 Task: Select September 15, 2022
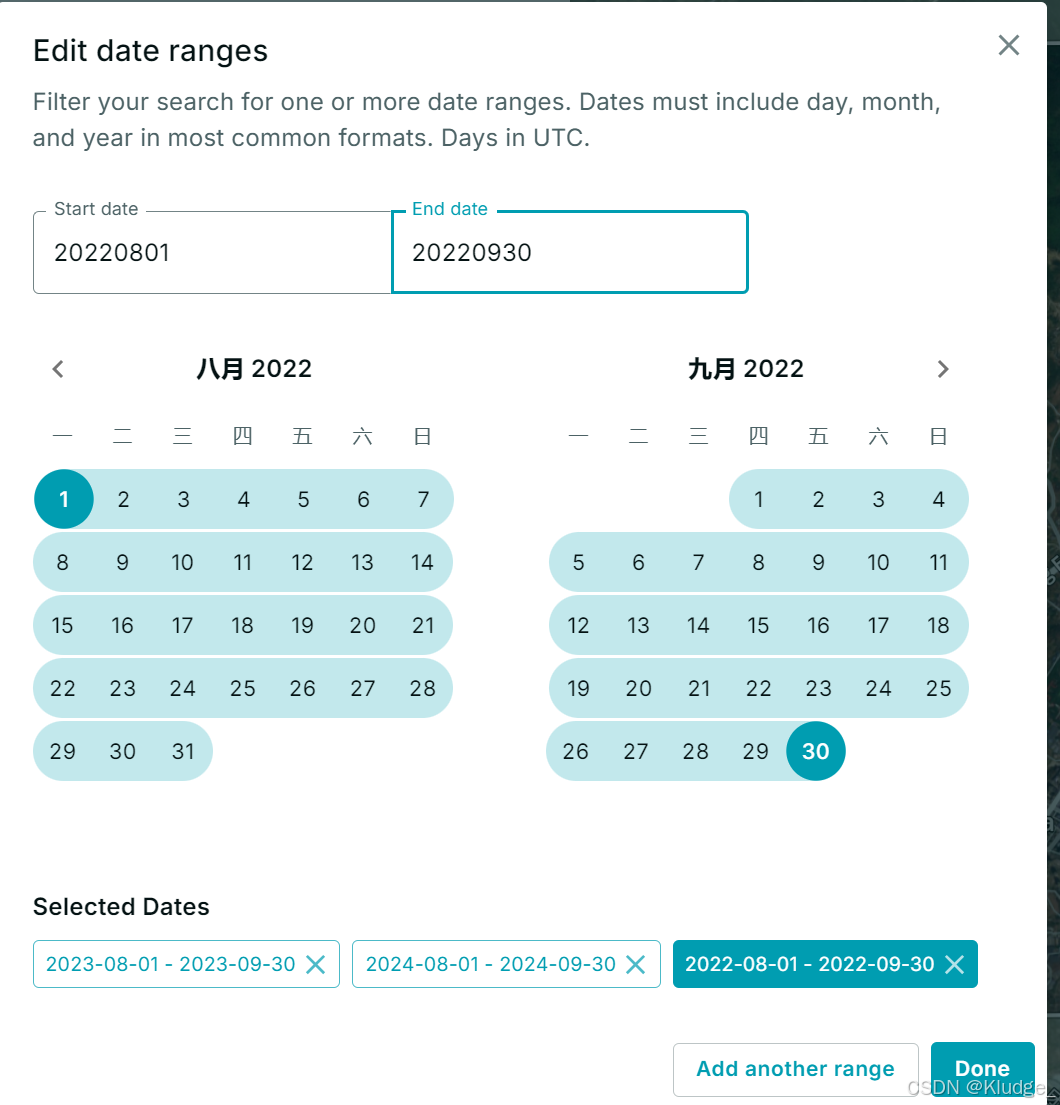point(758,625)
